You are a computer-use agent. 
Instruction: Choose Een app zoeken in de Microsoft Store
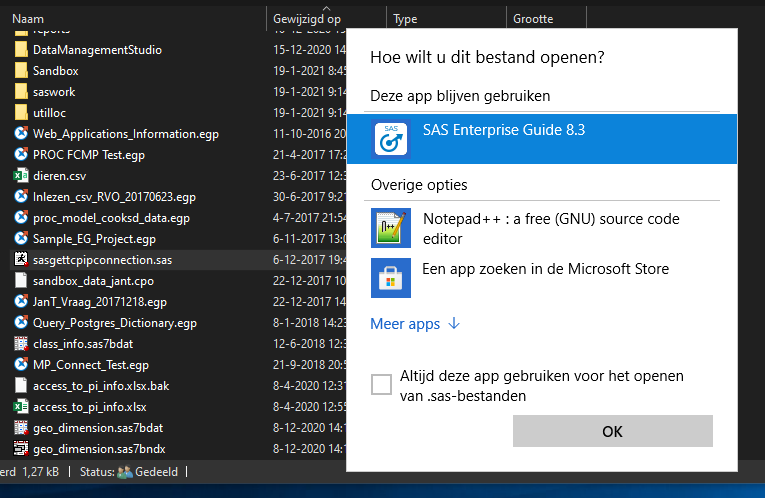[x=545, y=269]
